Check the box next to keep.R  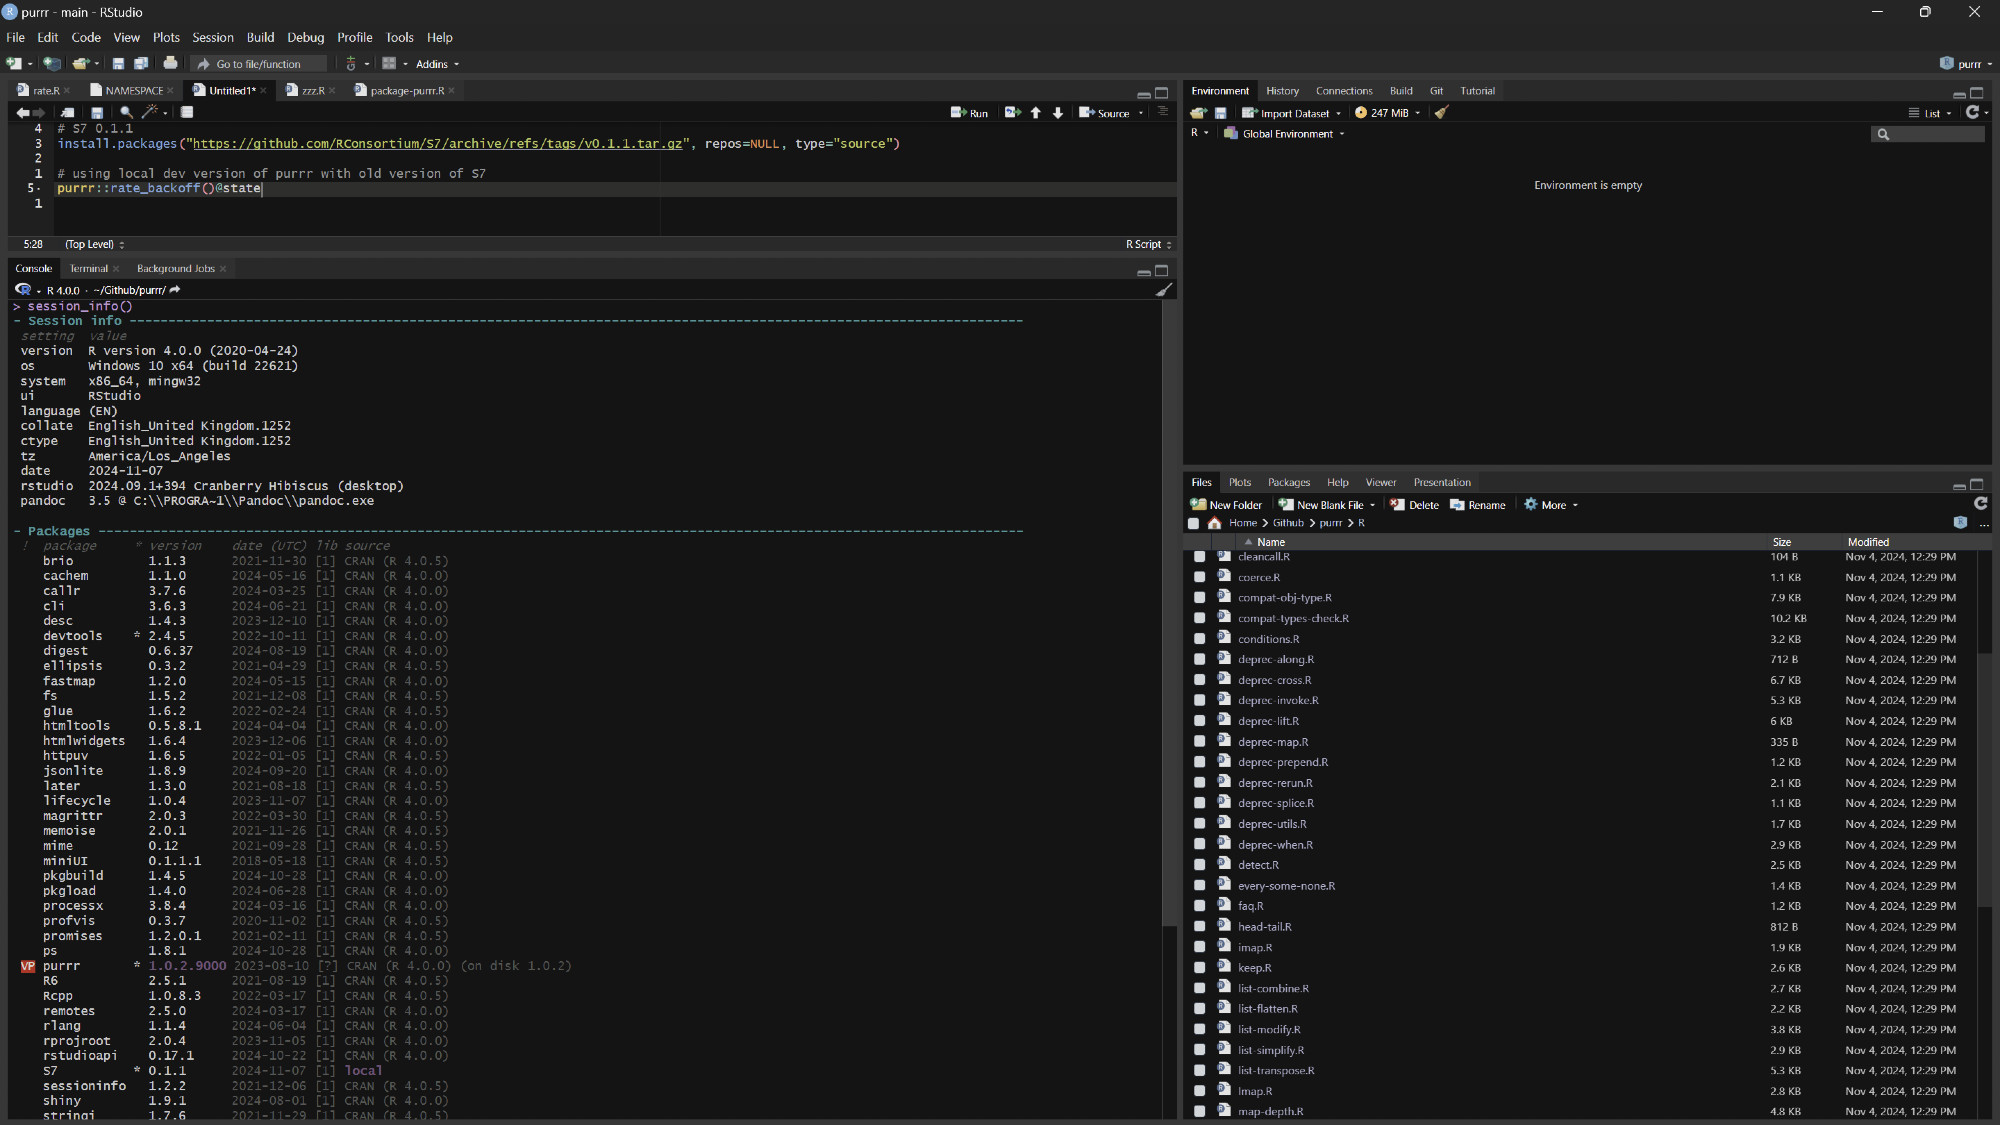(1199, 968)
